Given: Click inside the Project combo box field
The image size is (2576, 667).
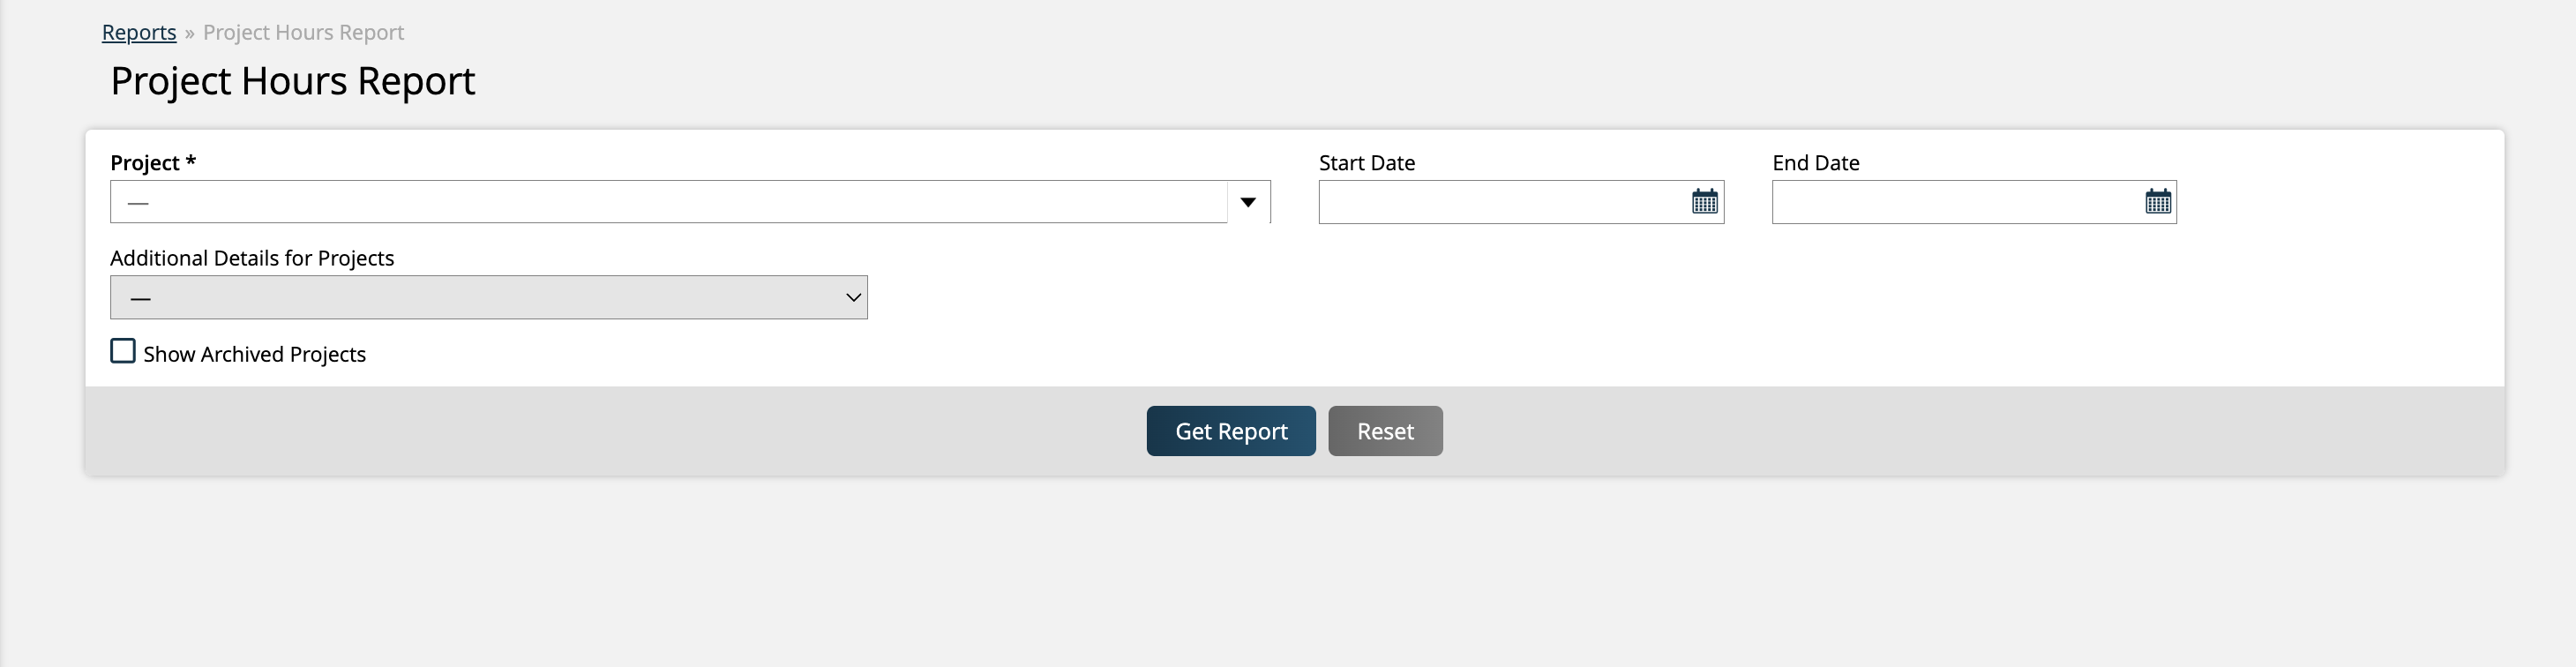Looking at the screenshot, I should (668, 202).
